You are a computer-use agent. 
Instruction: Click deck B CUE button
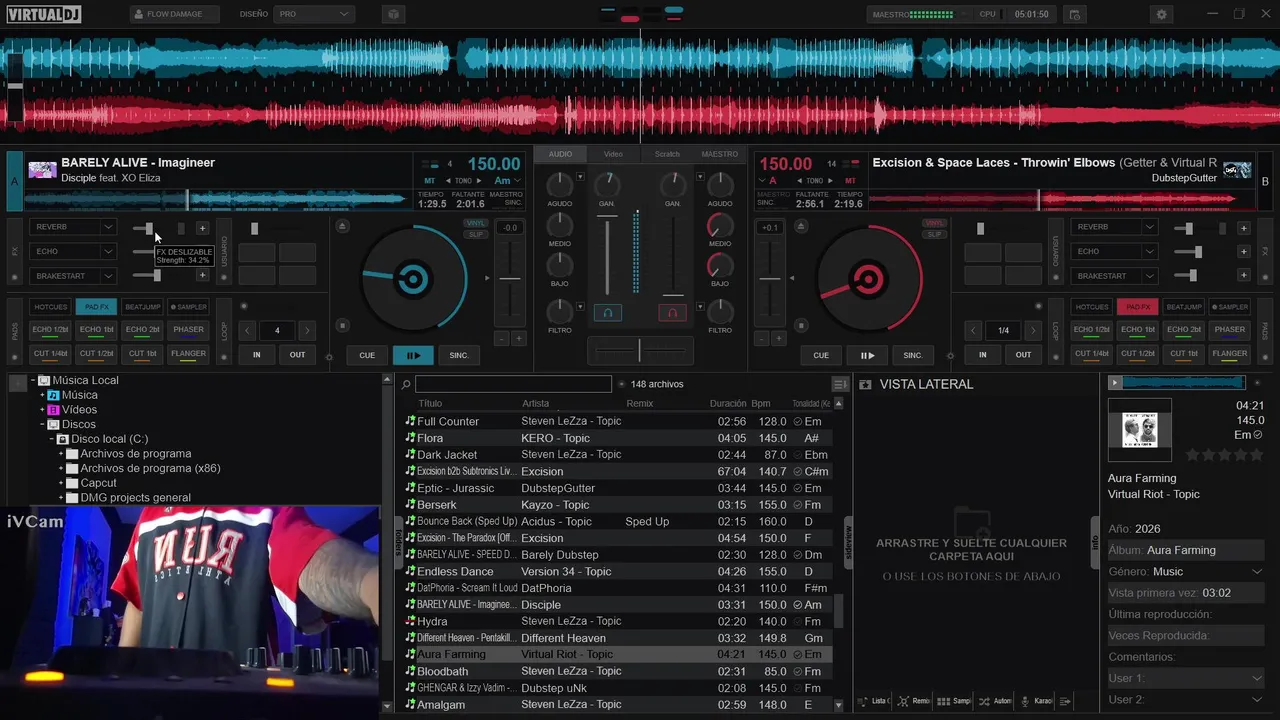pos(821,355)
